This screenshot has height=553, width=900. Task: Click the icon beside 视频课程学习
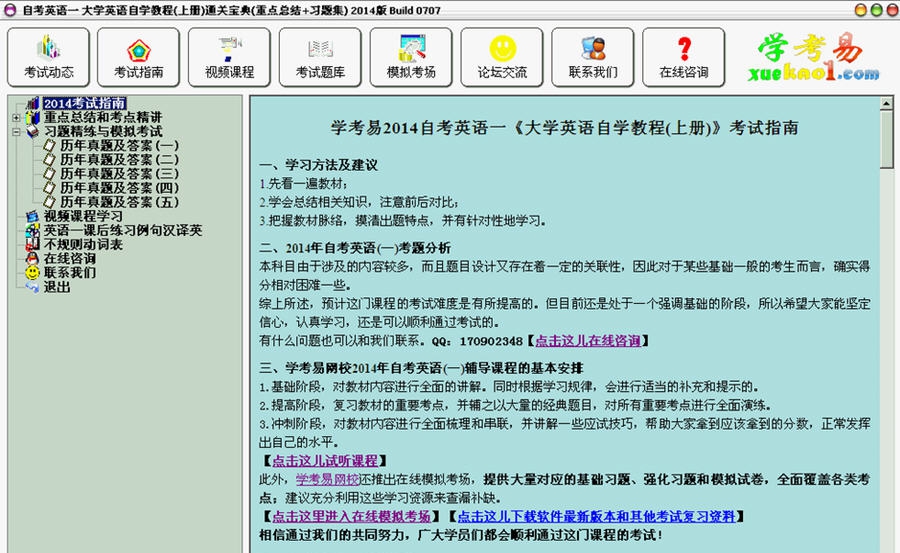pos(33,216)
